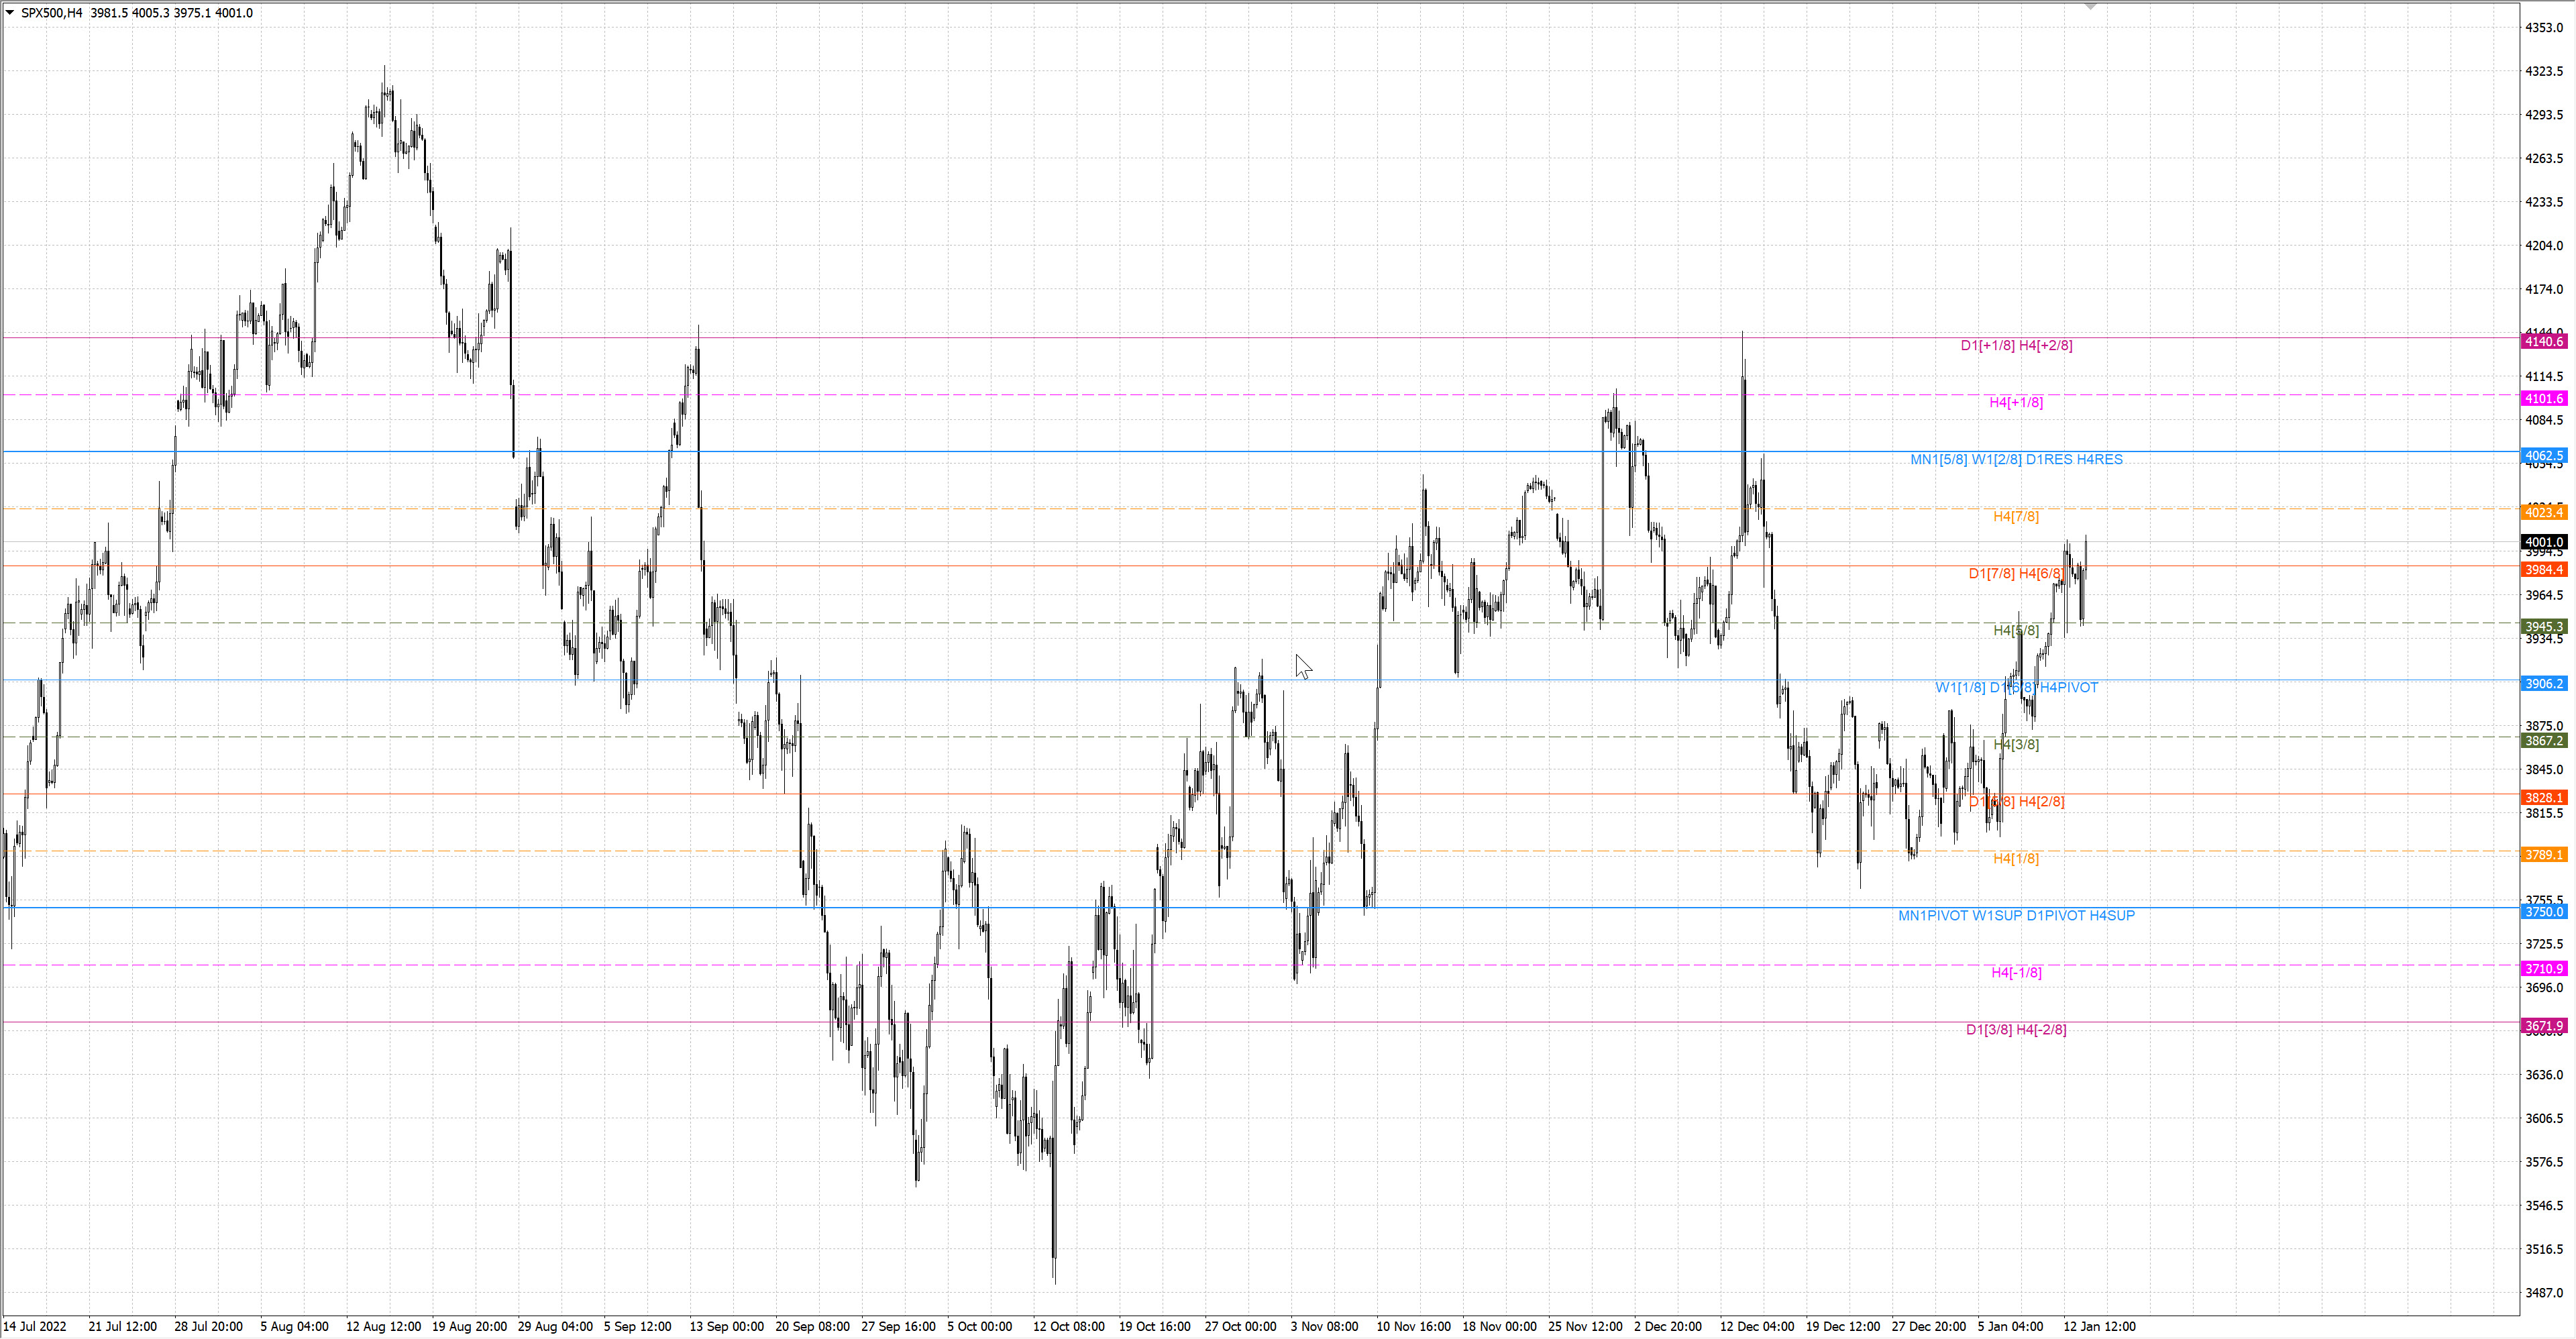The height and width of the screenshot is (1339, 2576).
Task: Select the D1[+1/8] H4[+2/8] level label
Action: 2016,345
